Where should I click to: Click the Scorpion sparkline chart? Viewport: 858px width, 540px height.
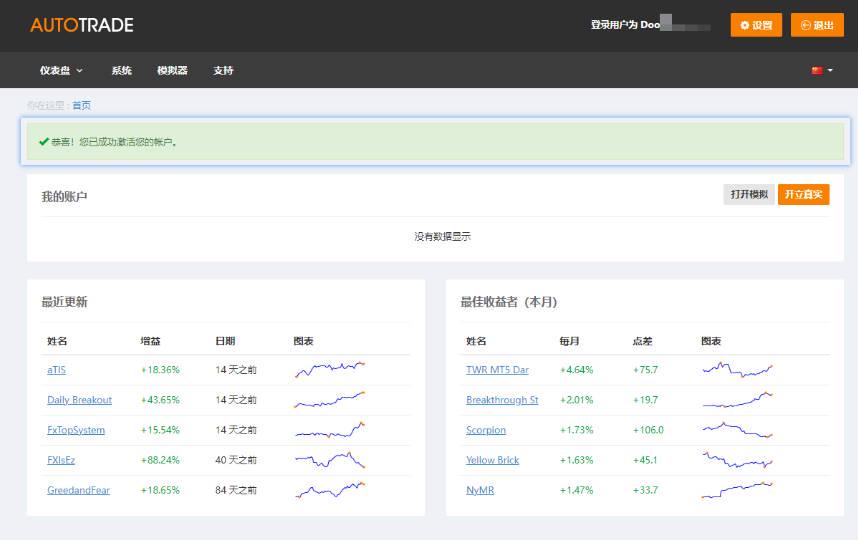[x=738, y=429]
